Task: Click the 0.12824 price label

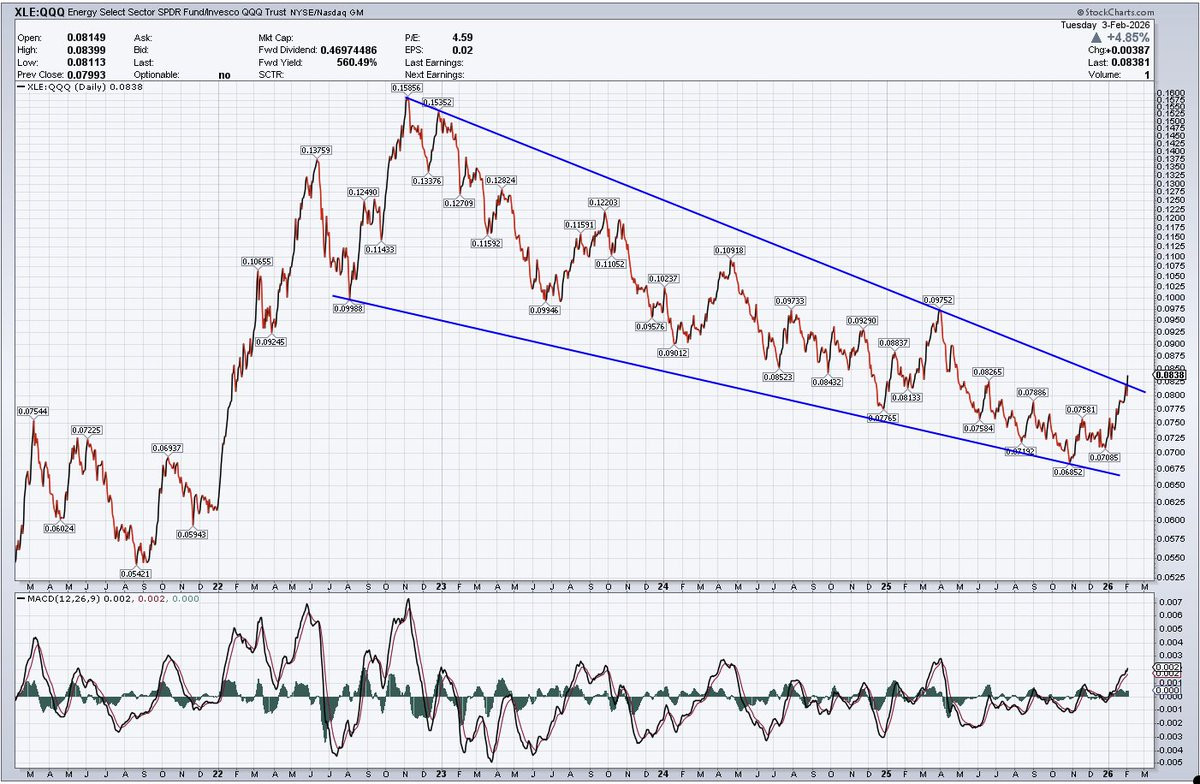Action: [502, 180]
